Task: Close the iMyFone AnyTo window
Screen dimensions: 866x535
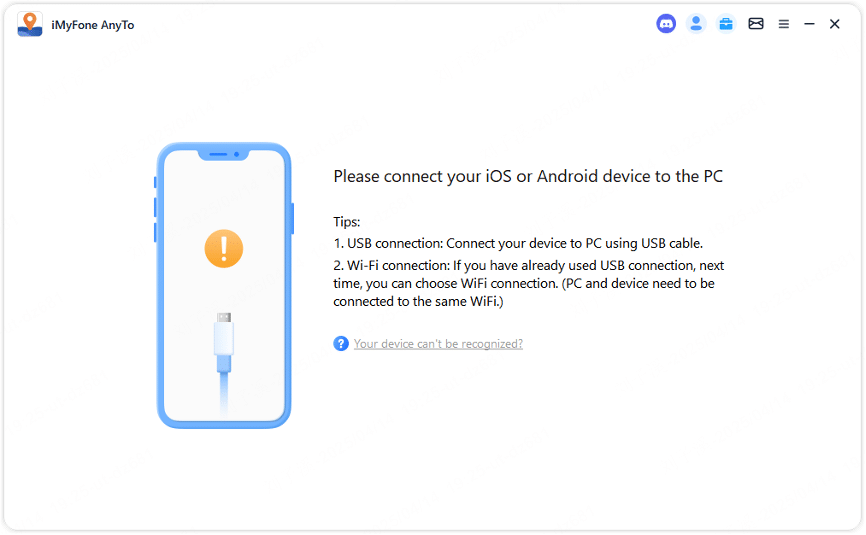Action: tap(835, 24)
